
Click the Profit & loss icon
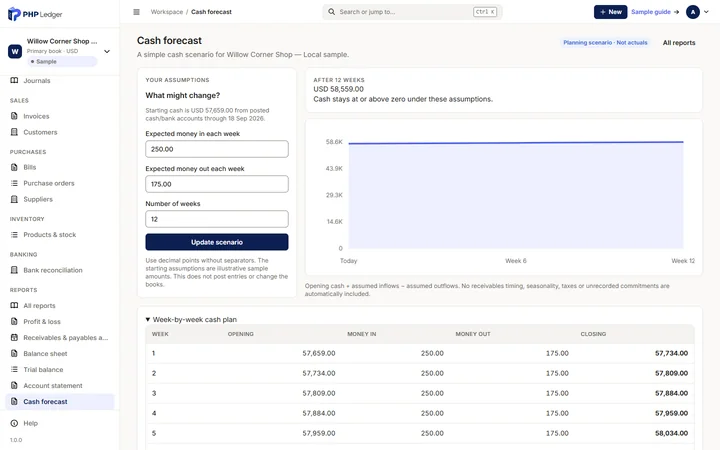click(x=14, y=321)
